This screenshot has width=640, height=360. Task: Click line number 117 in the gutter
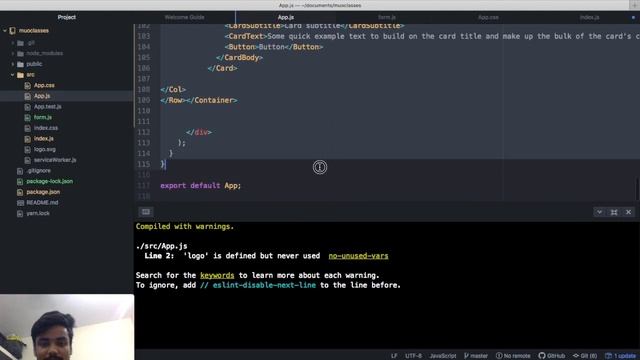(x=143, y=185)
